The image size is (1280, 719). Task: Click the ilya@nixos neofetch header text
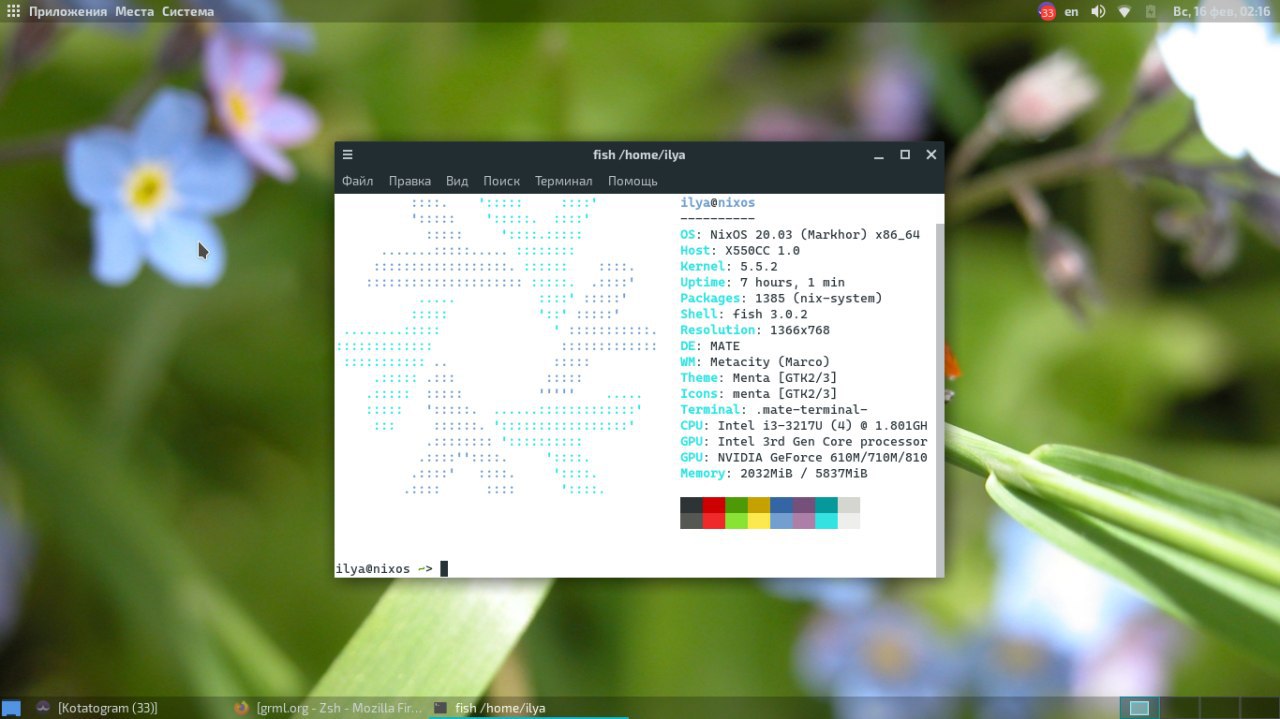717,203
